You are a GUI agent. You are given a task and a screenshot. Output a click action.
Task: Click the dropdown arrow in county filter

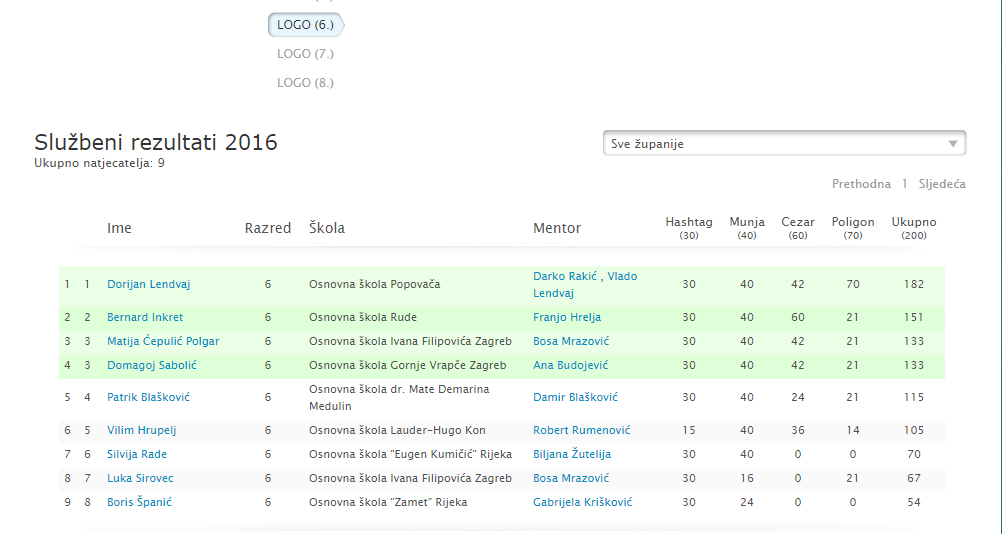953,144
